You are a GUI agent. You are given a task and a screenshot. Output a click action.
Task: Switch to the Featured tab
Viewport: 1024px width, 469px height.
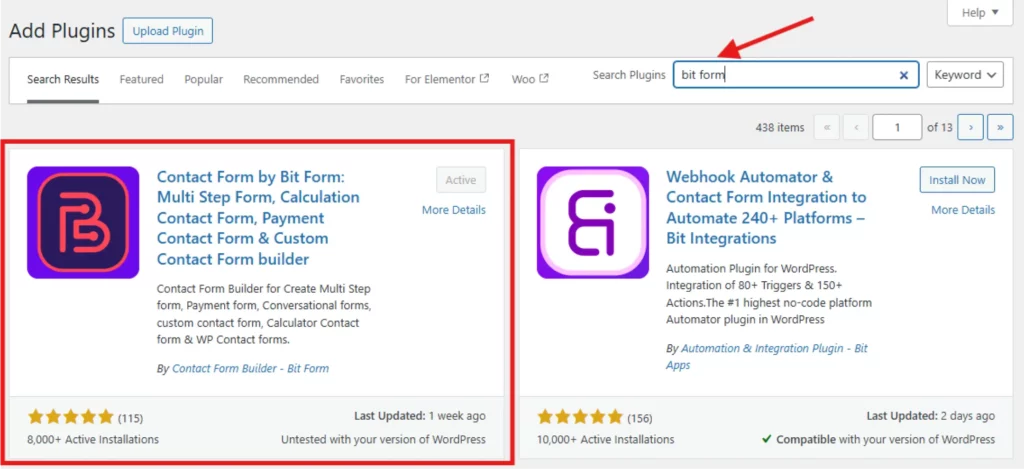click(x=142, y=79)
